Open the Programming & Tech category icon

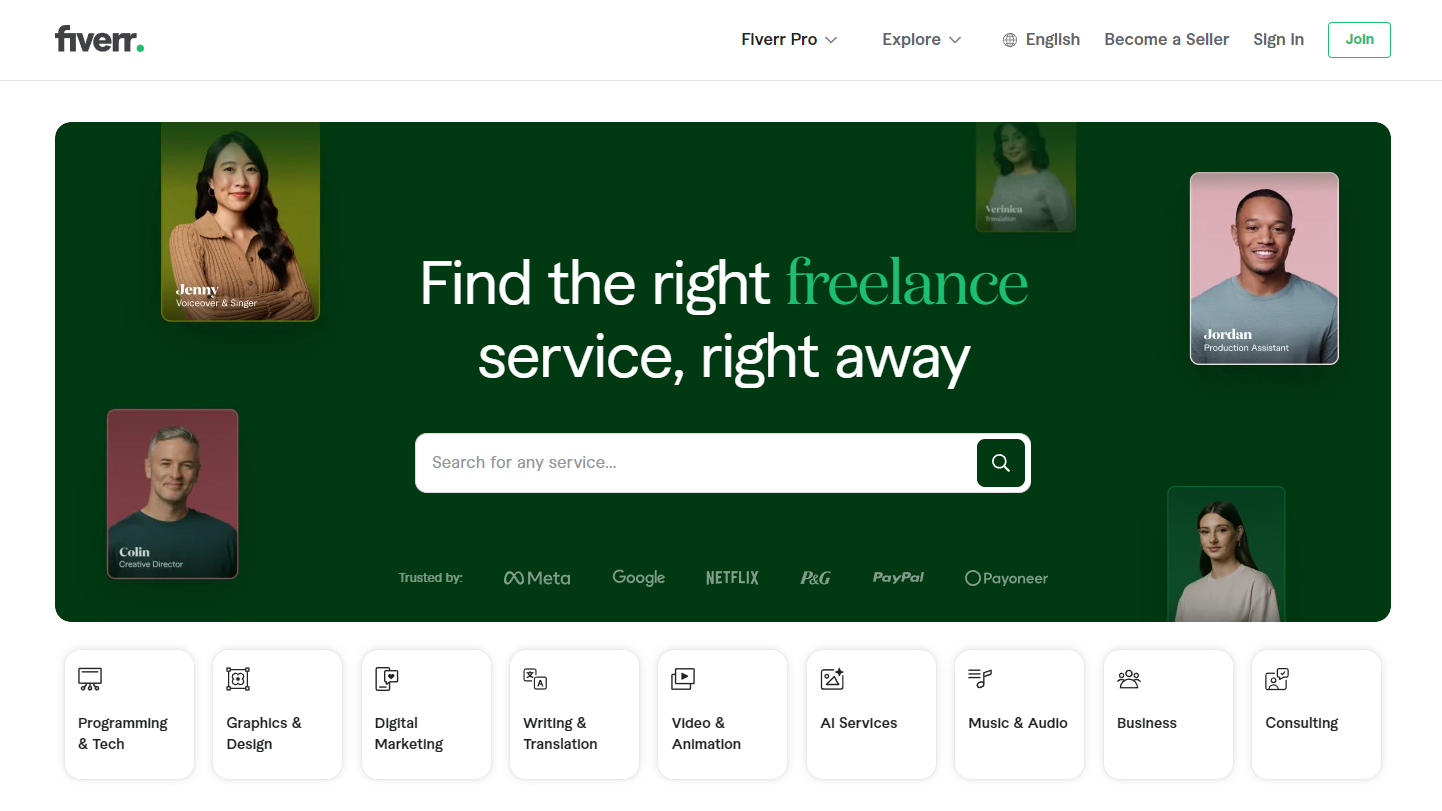click(x=90, y=680)
